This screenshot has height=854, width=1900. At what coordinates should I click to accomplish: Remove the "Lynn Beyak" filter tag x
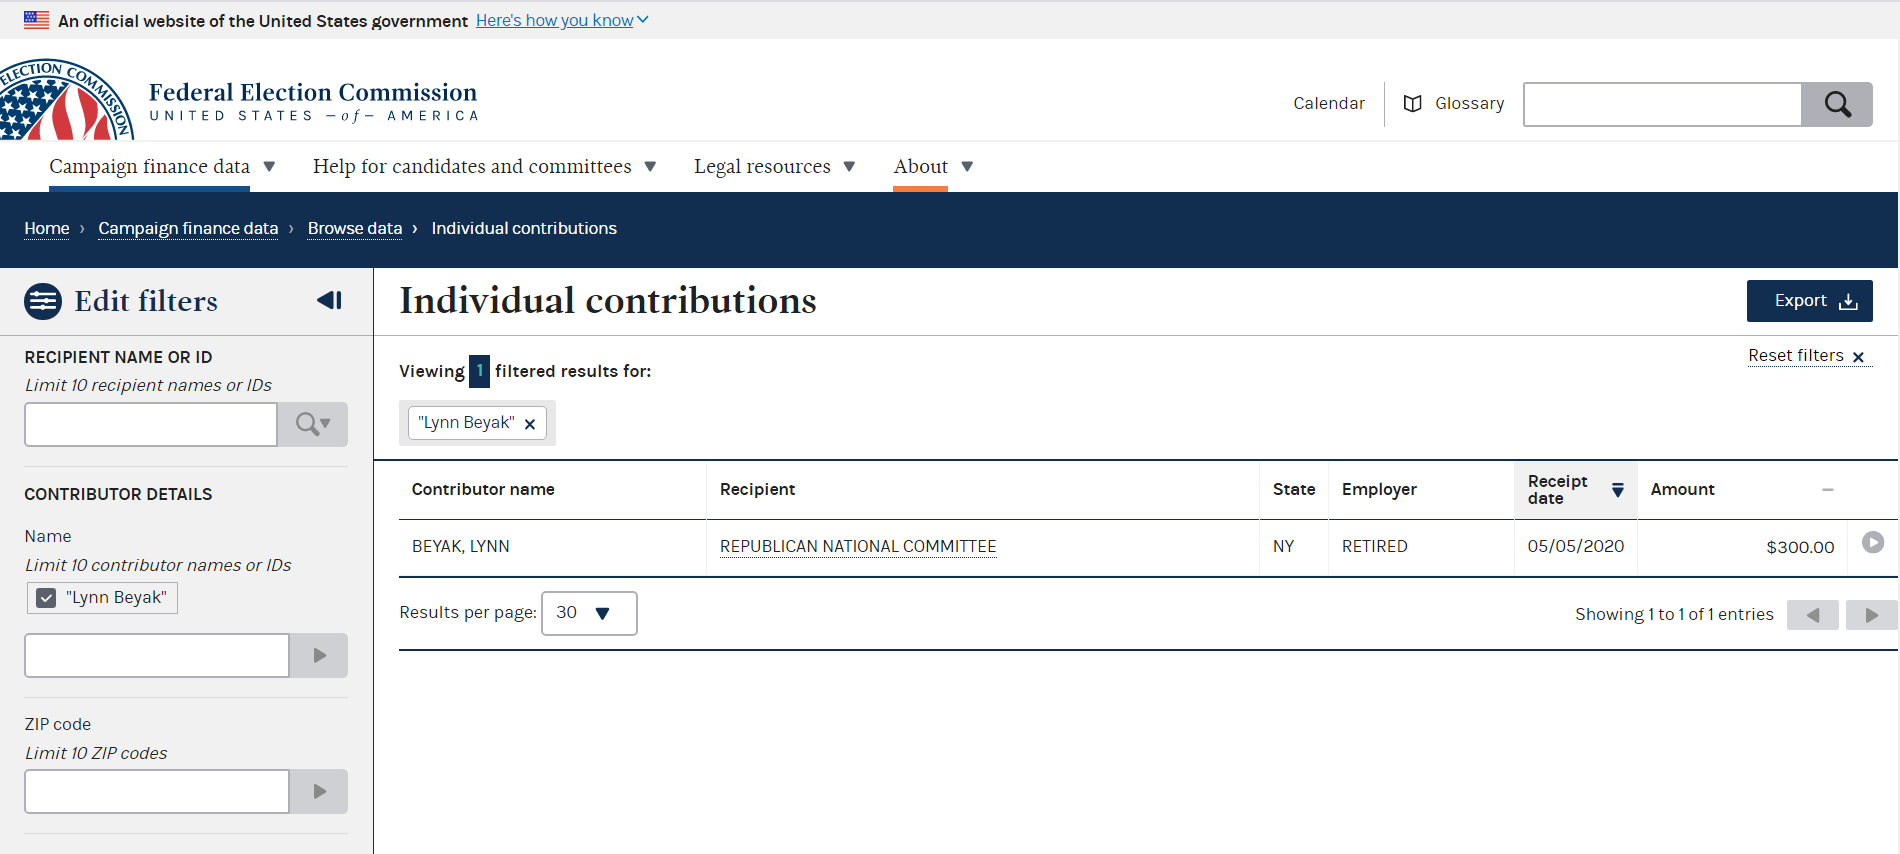tap(530, 424)
